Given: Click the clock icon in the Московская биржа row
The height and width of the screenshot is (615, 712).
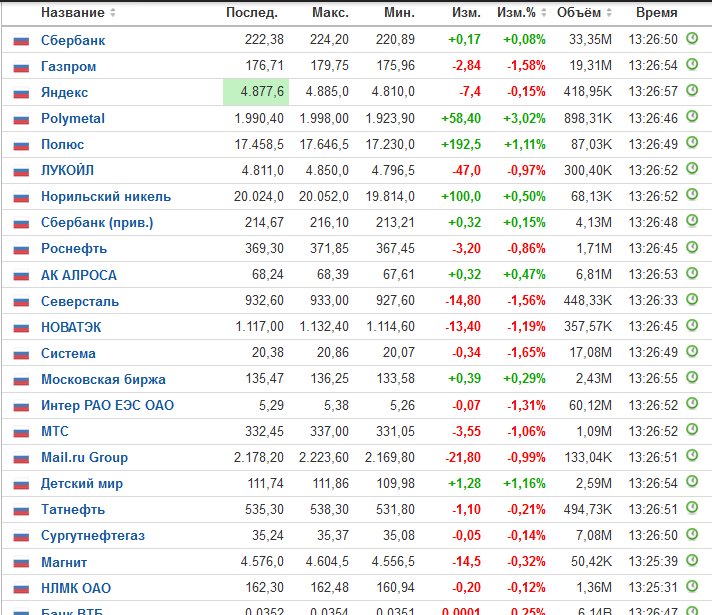Looking at the screenshot, I should 692,377.
